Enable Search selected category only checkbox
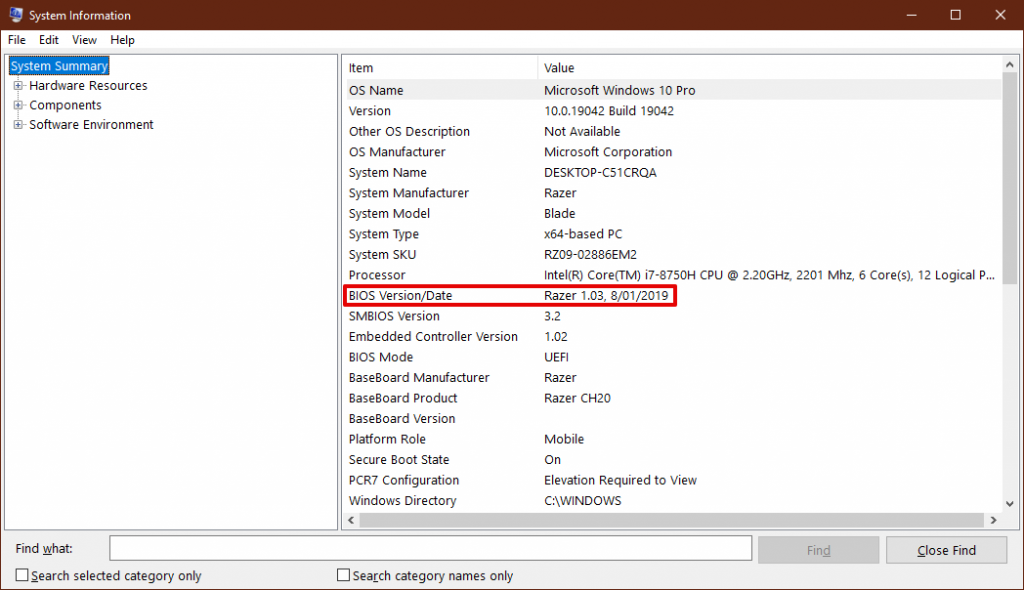Viewport: 1024px width, 590px height. [x=22, y=575]
